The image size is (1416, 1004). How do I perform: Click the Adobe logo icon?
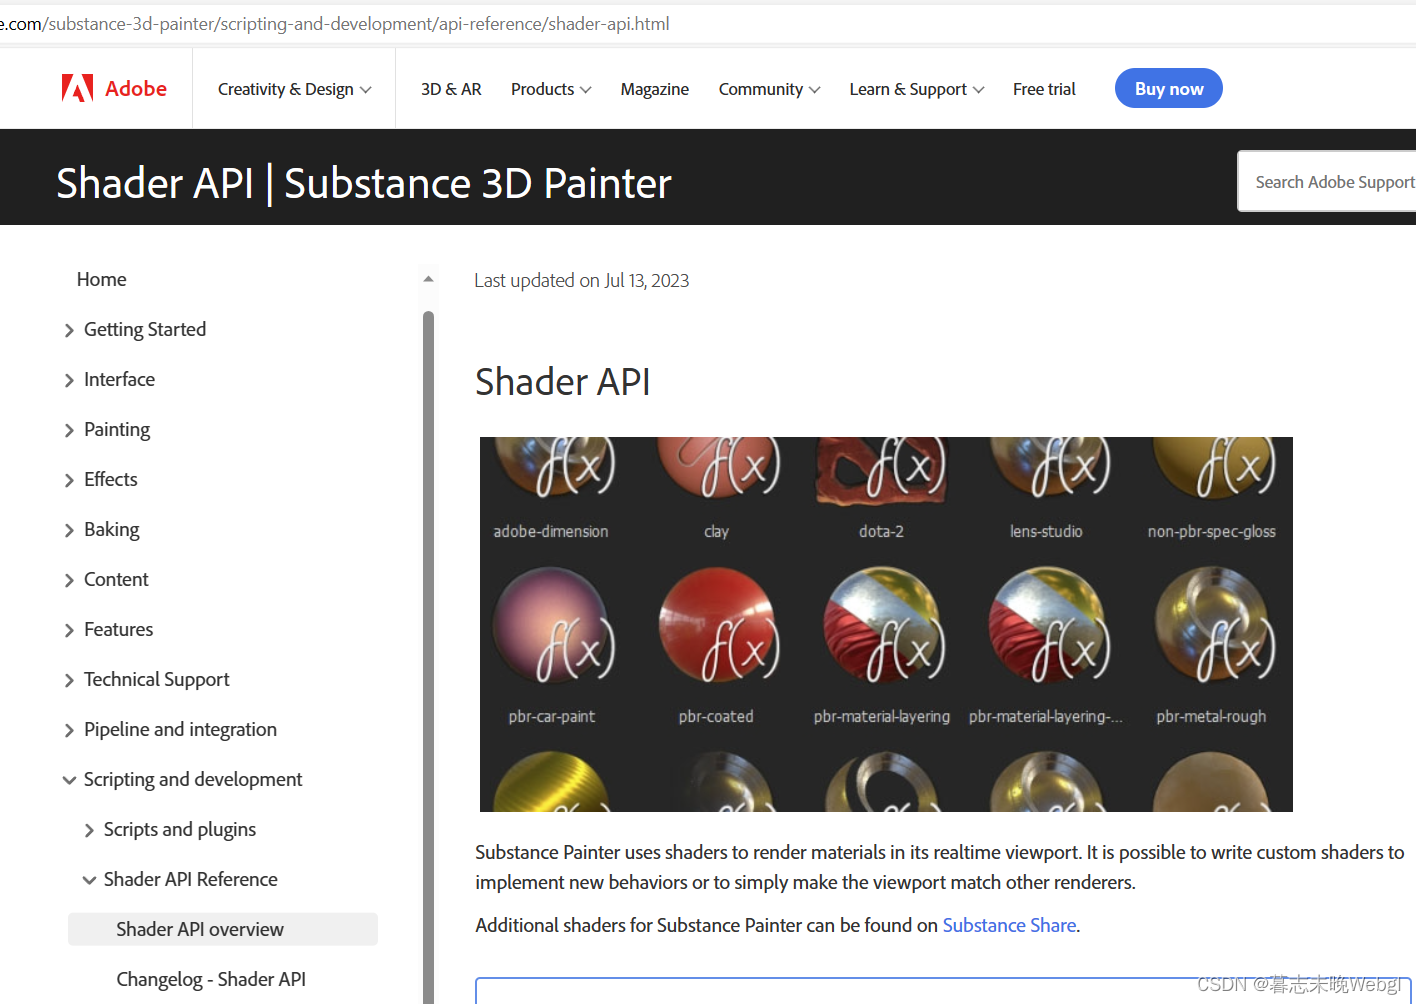click(x=77, y=89)
